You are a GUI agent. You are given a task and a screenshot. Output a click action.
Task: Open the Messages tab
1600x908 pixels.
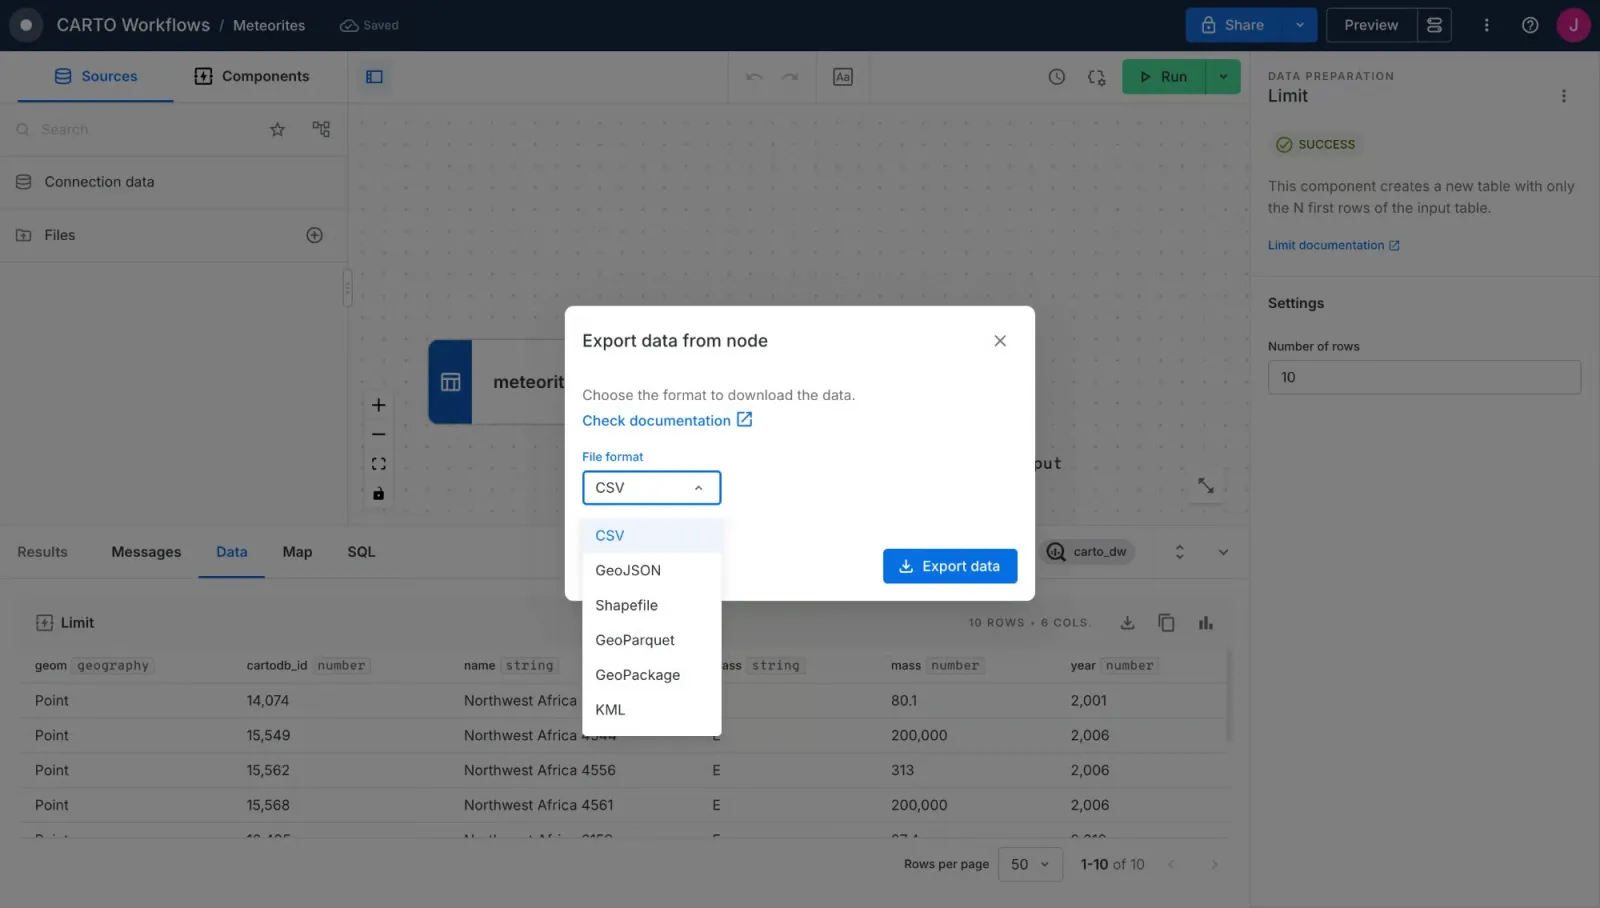(146, 552)
